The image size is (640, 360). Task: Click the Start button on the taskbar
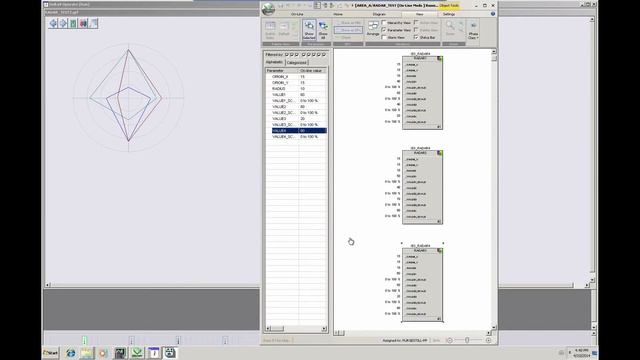[x=51, y=353]
